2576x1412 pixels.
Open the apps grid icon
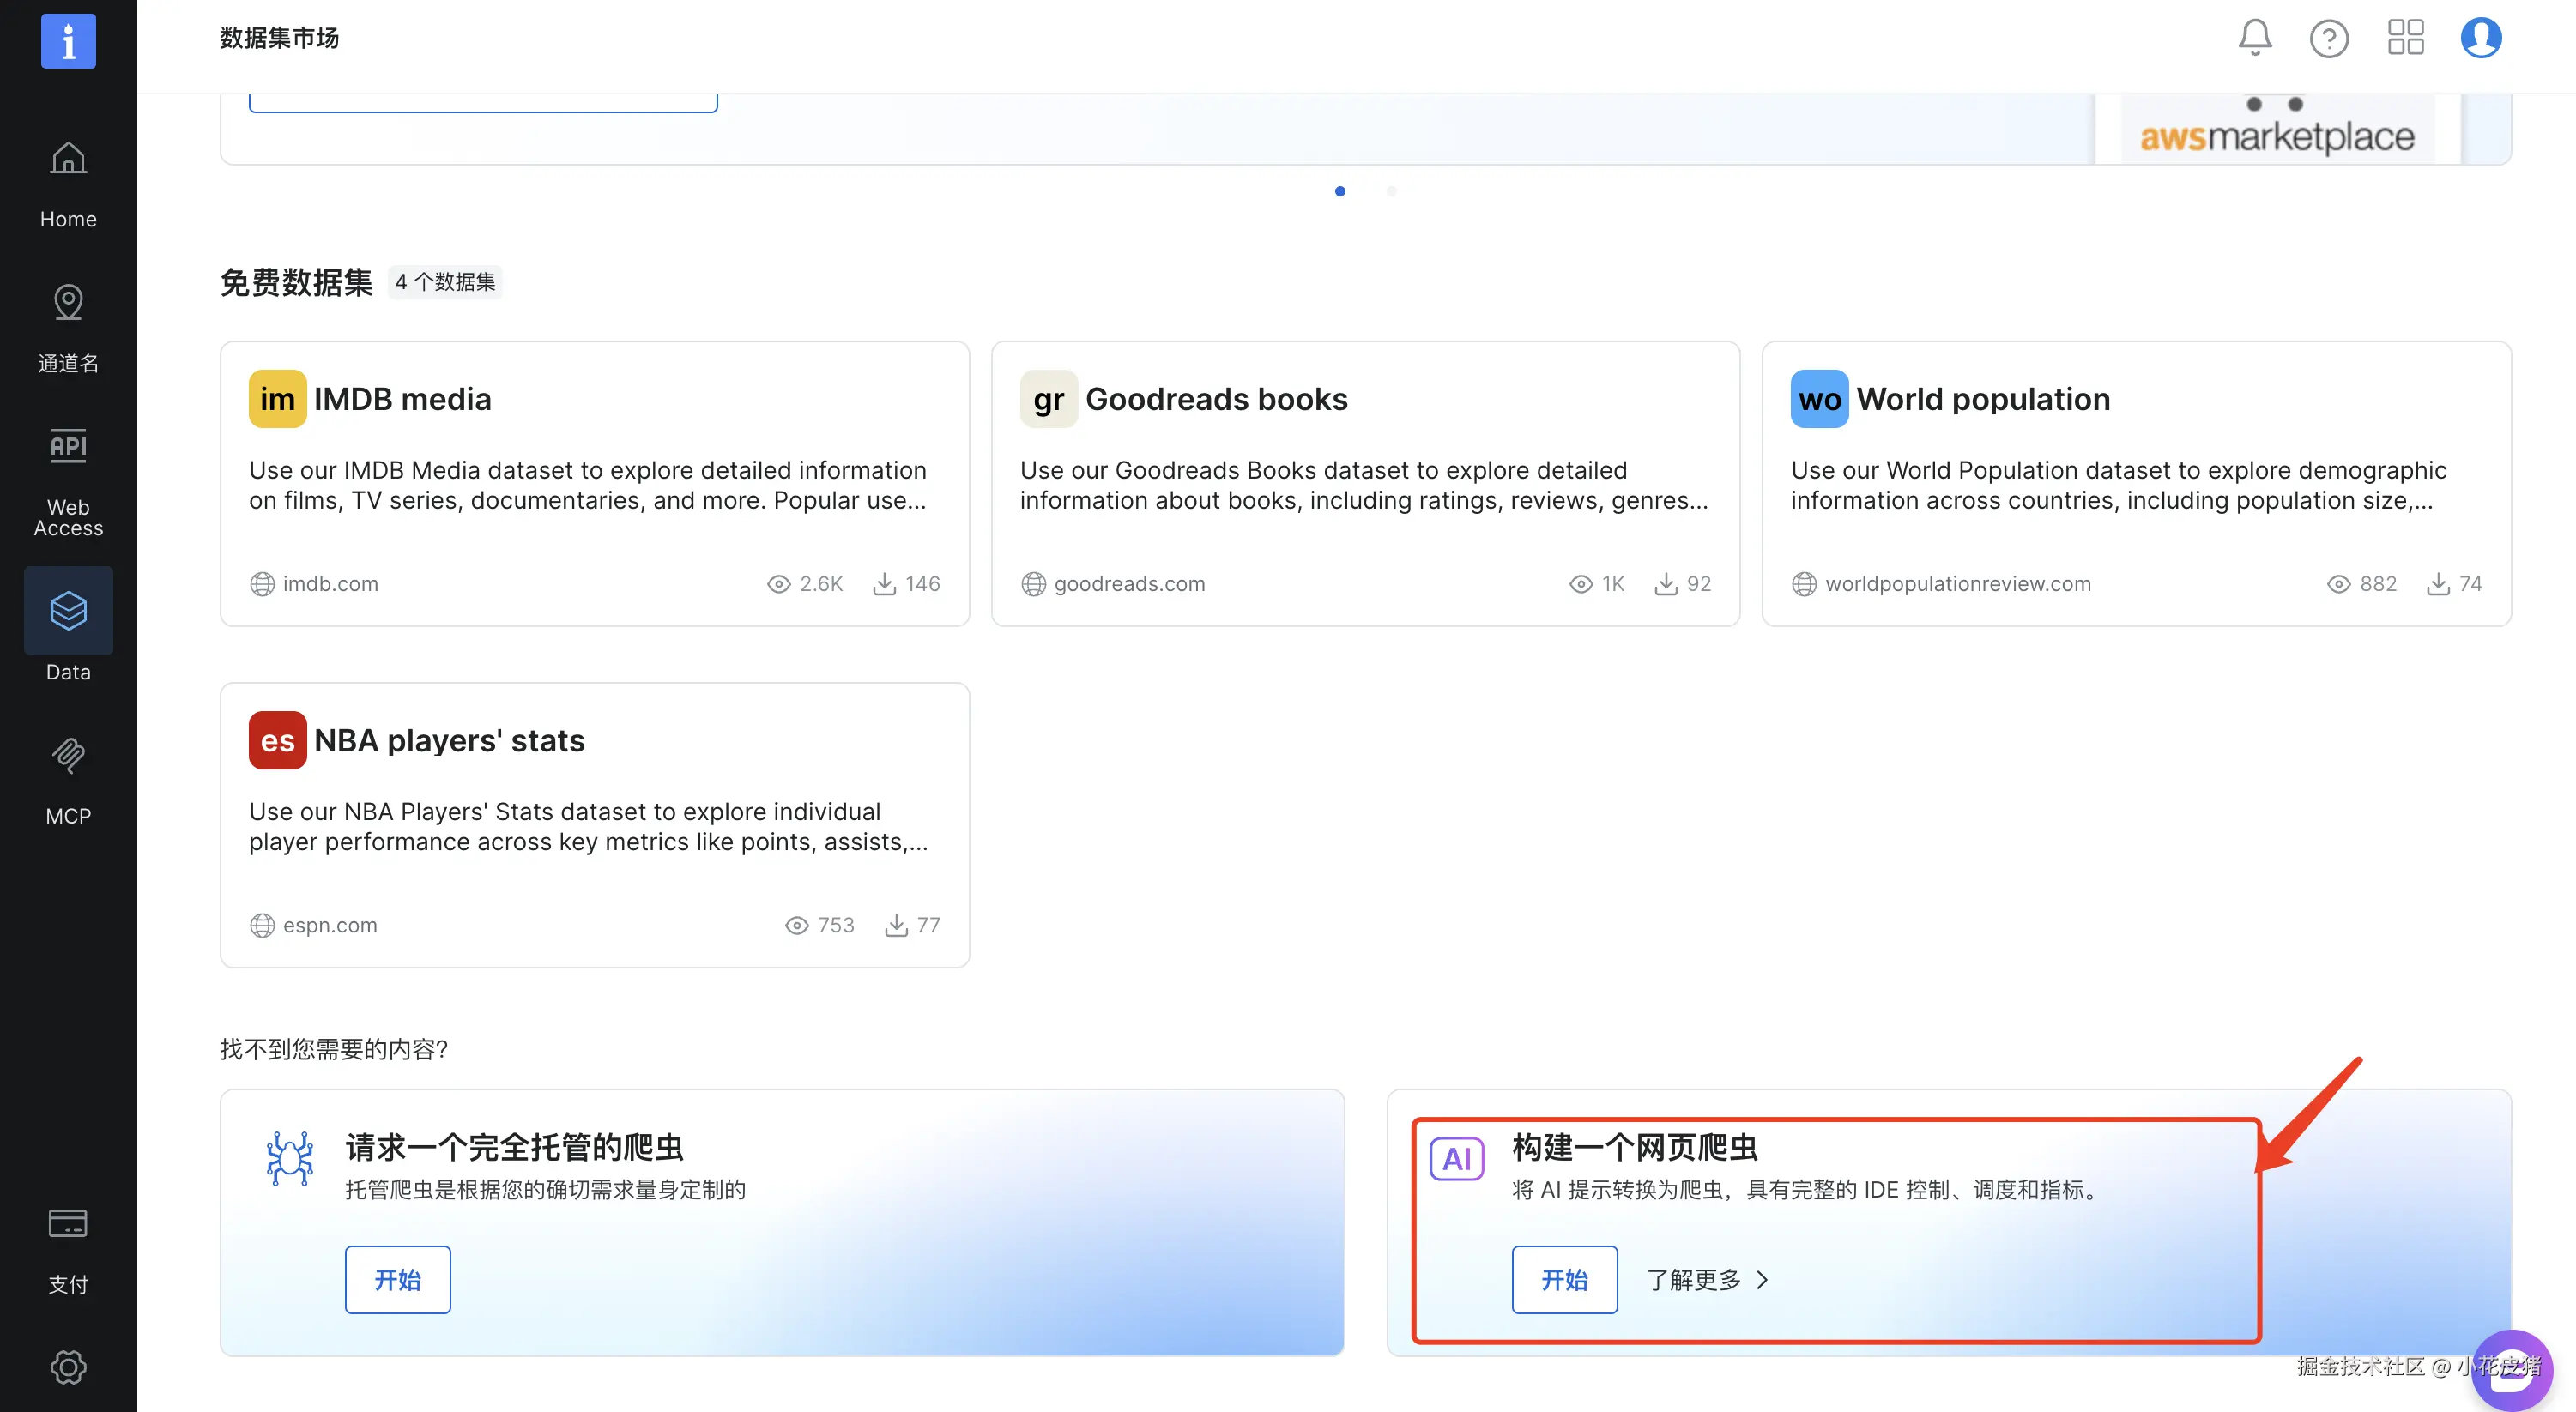pyautogui.click(x=2405, y=38)
